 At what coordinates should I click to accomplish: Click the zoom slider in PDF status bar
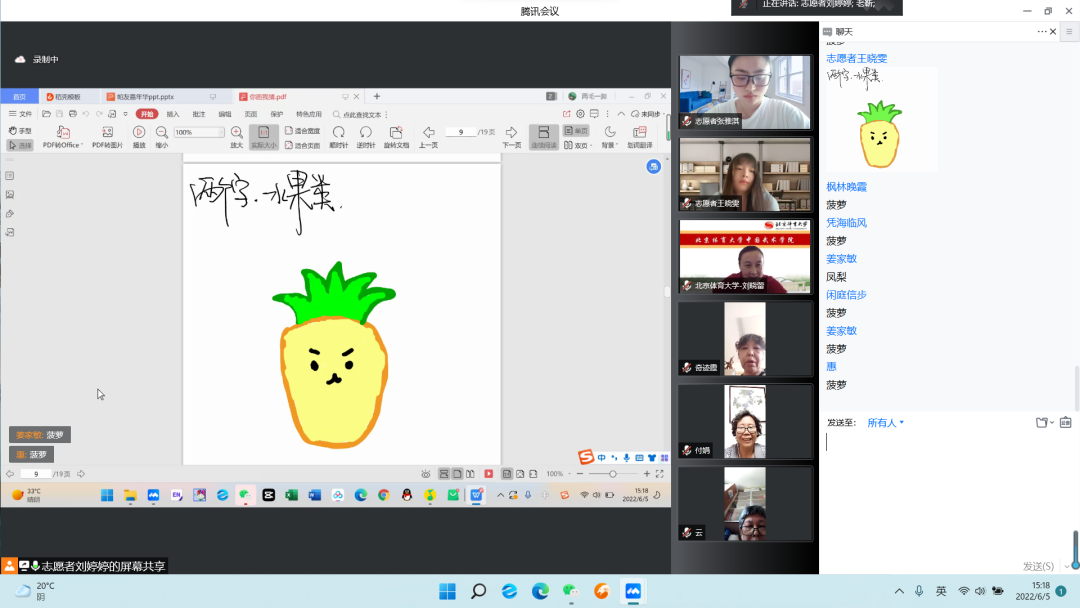pyautogui.click(x=612, y=474)
